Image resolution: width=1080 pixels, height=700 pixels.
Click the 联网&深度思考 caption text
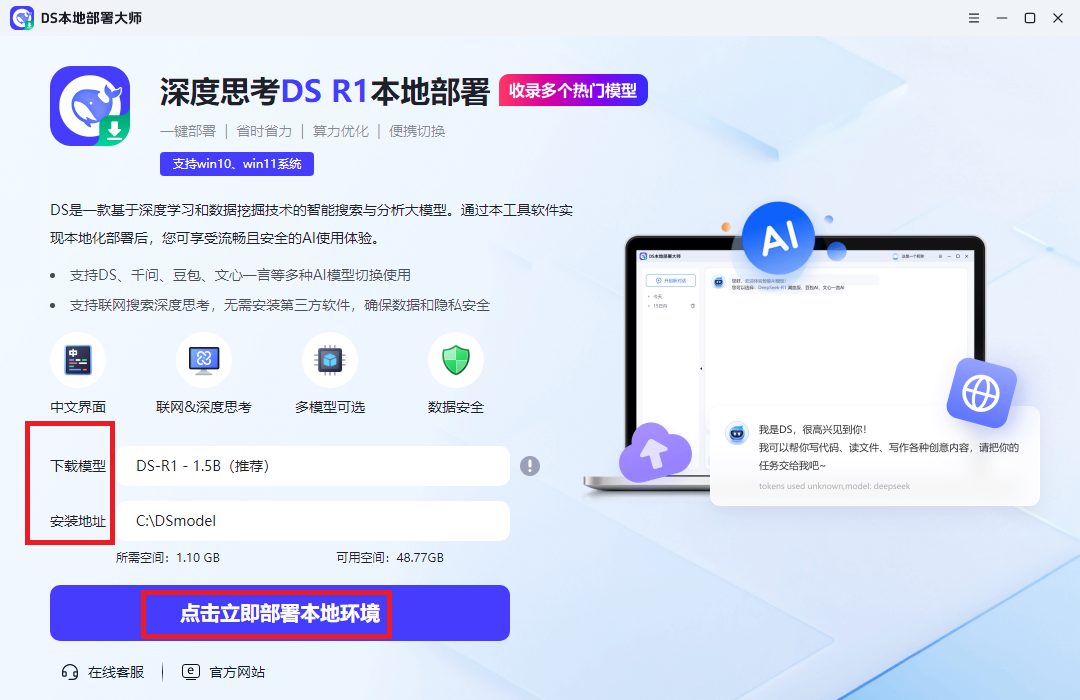pos(204,407)
